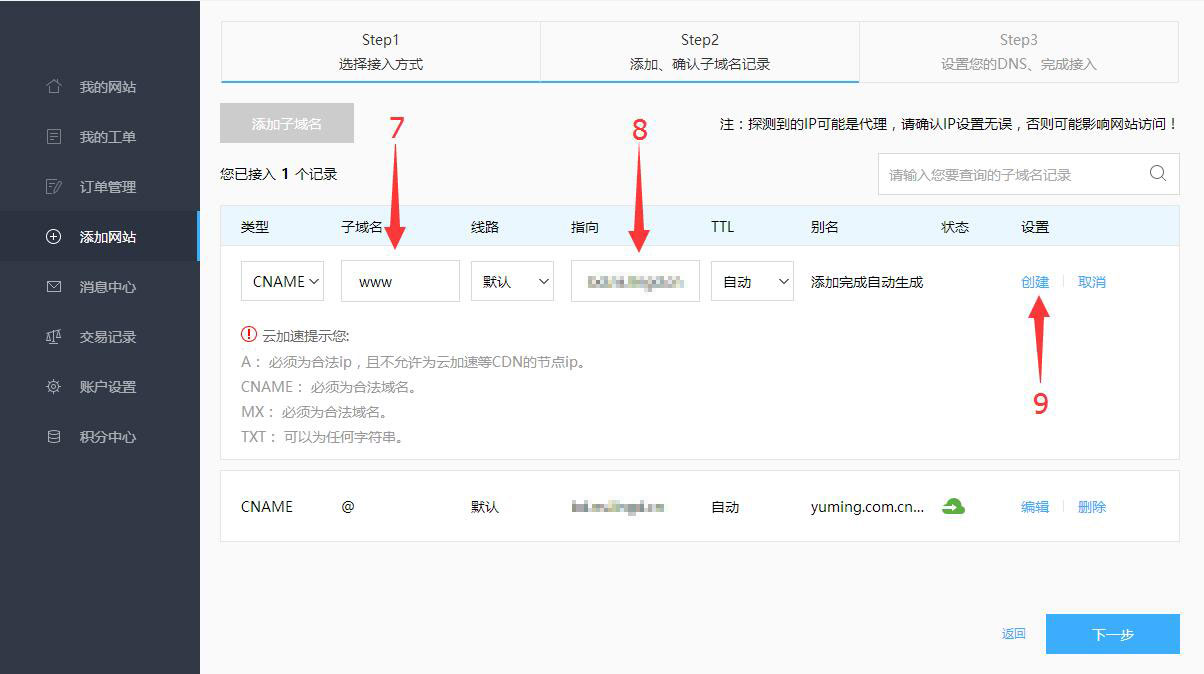The image size is (1204, 674).
Task: Expand the 线路 默认 dropdown
Action: click(512, 282)
